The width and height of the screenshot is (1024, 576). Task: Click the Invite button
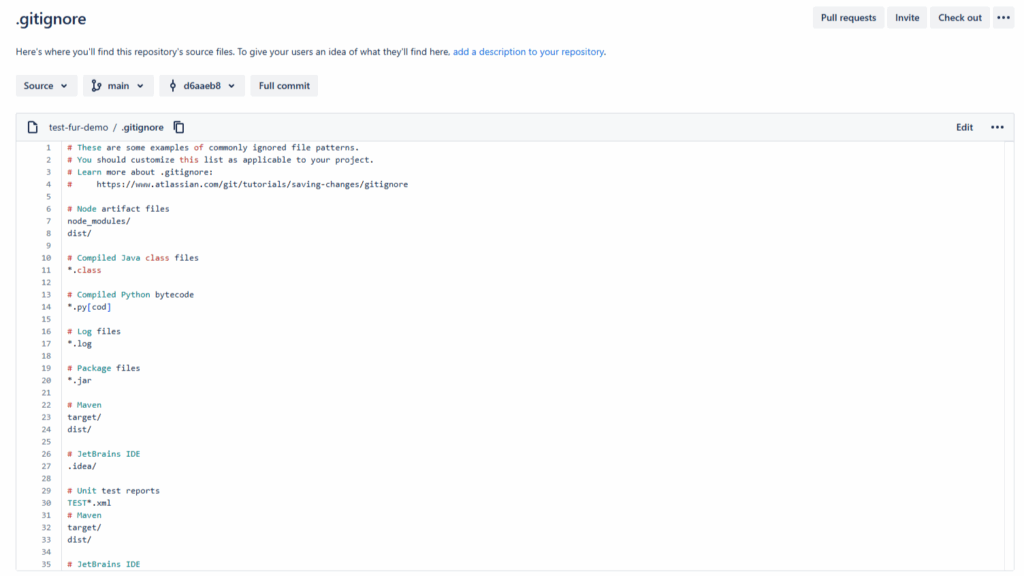[x=907, y=18]
